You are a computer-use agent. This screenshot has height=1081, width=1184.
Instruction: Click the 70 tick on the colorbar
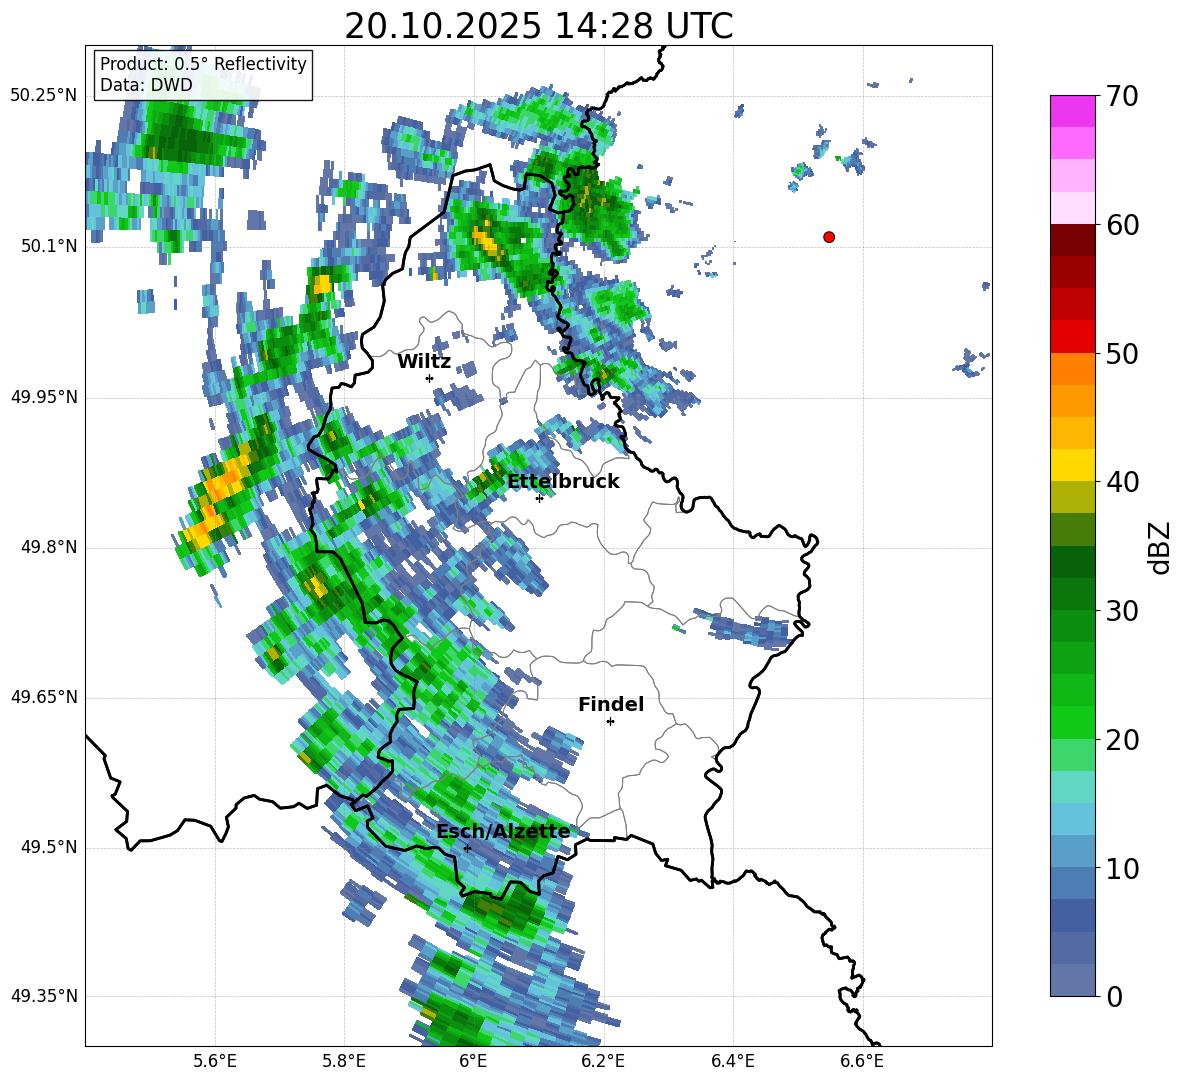click(1122, 96)
